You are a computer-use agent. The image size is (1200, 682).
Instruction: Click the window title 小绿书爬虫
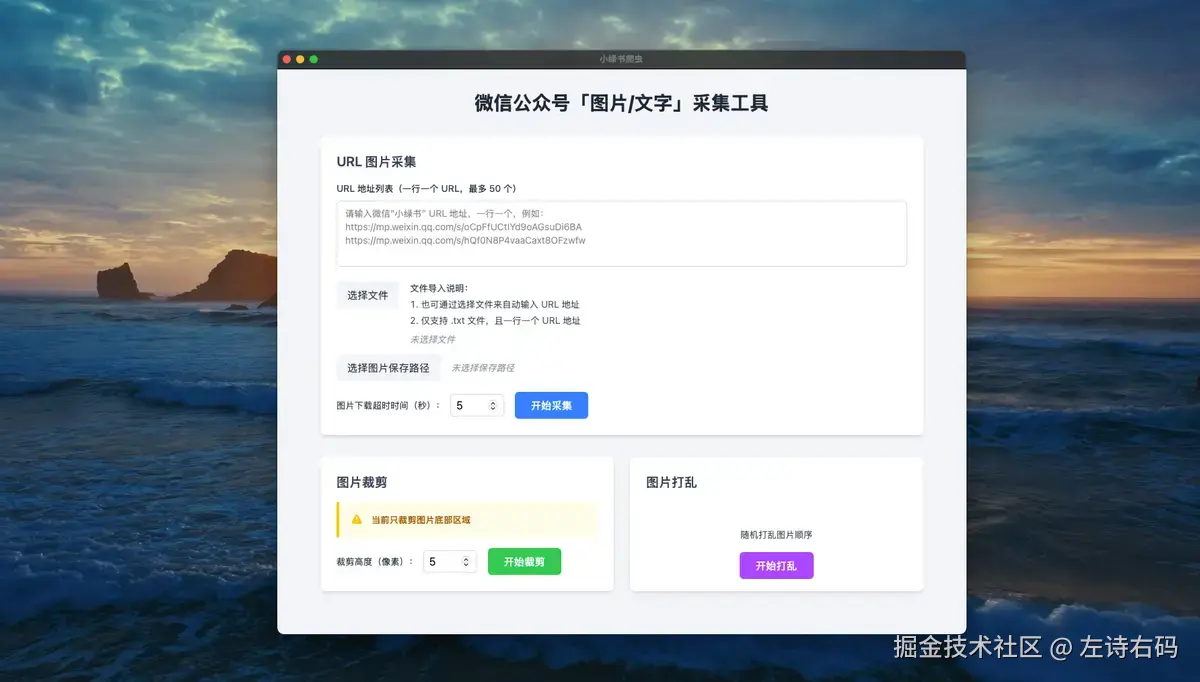point(621,59)
